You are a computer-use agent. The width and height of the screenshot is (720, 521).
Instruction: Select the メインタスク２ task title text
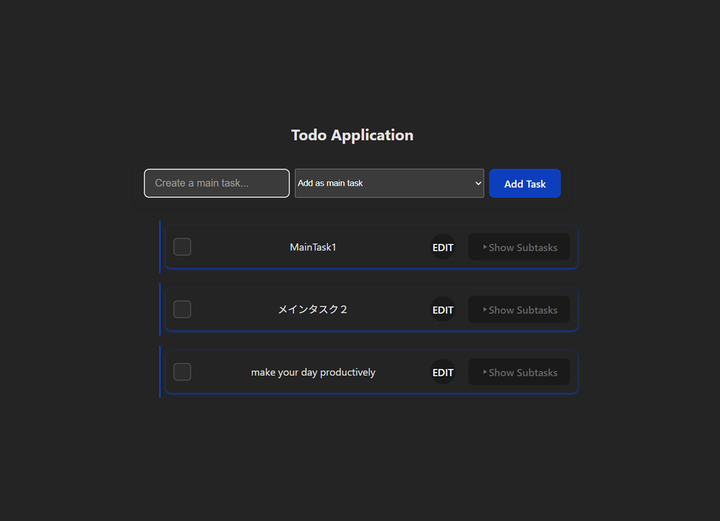click(313, 310)
